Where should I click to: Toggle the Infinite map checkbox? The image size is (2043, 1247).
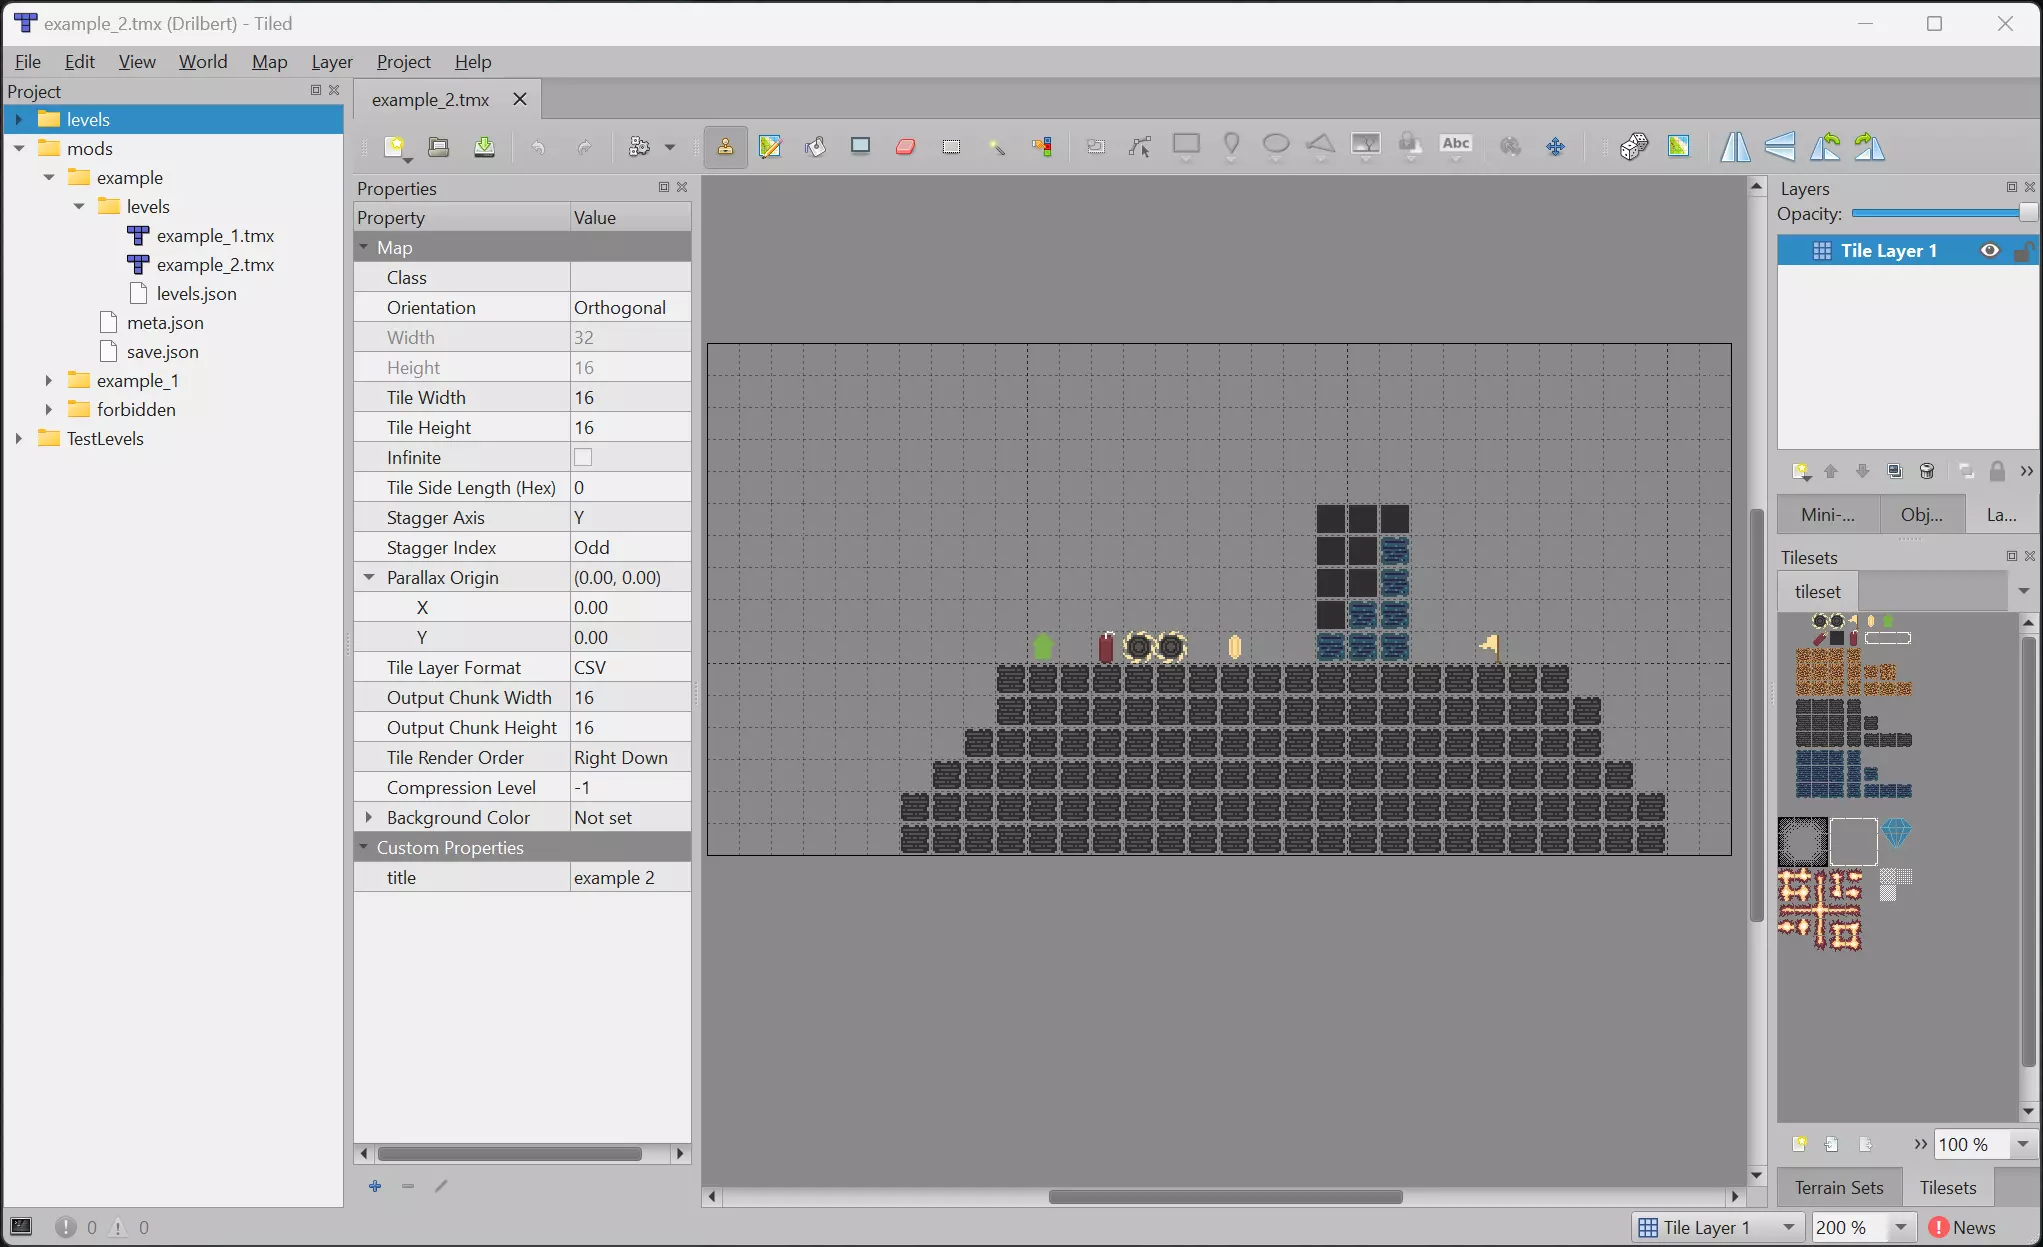coord(583,457)
